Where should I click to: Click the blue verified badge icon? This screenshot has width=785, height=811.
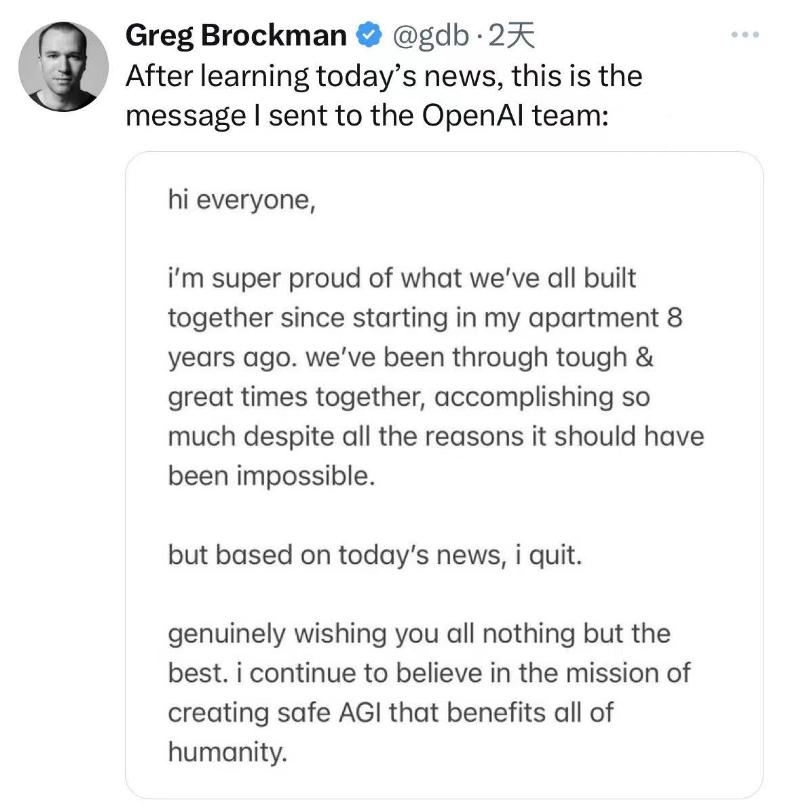pos(369,35)
